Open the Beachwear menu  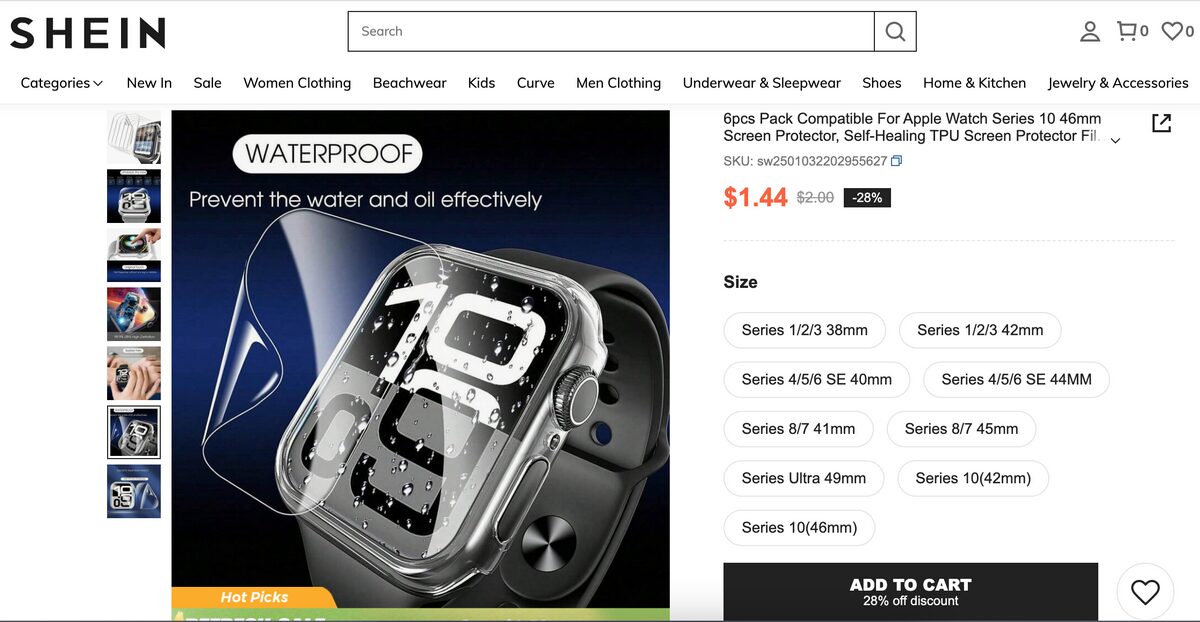[410, 83]
